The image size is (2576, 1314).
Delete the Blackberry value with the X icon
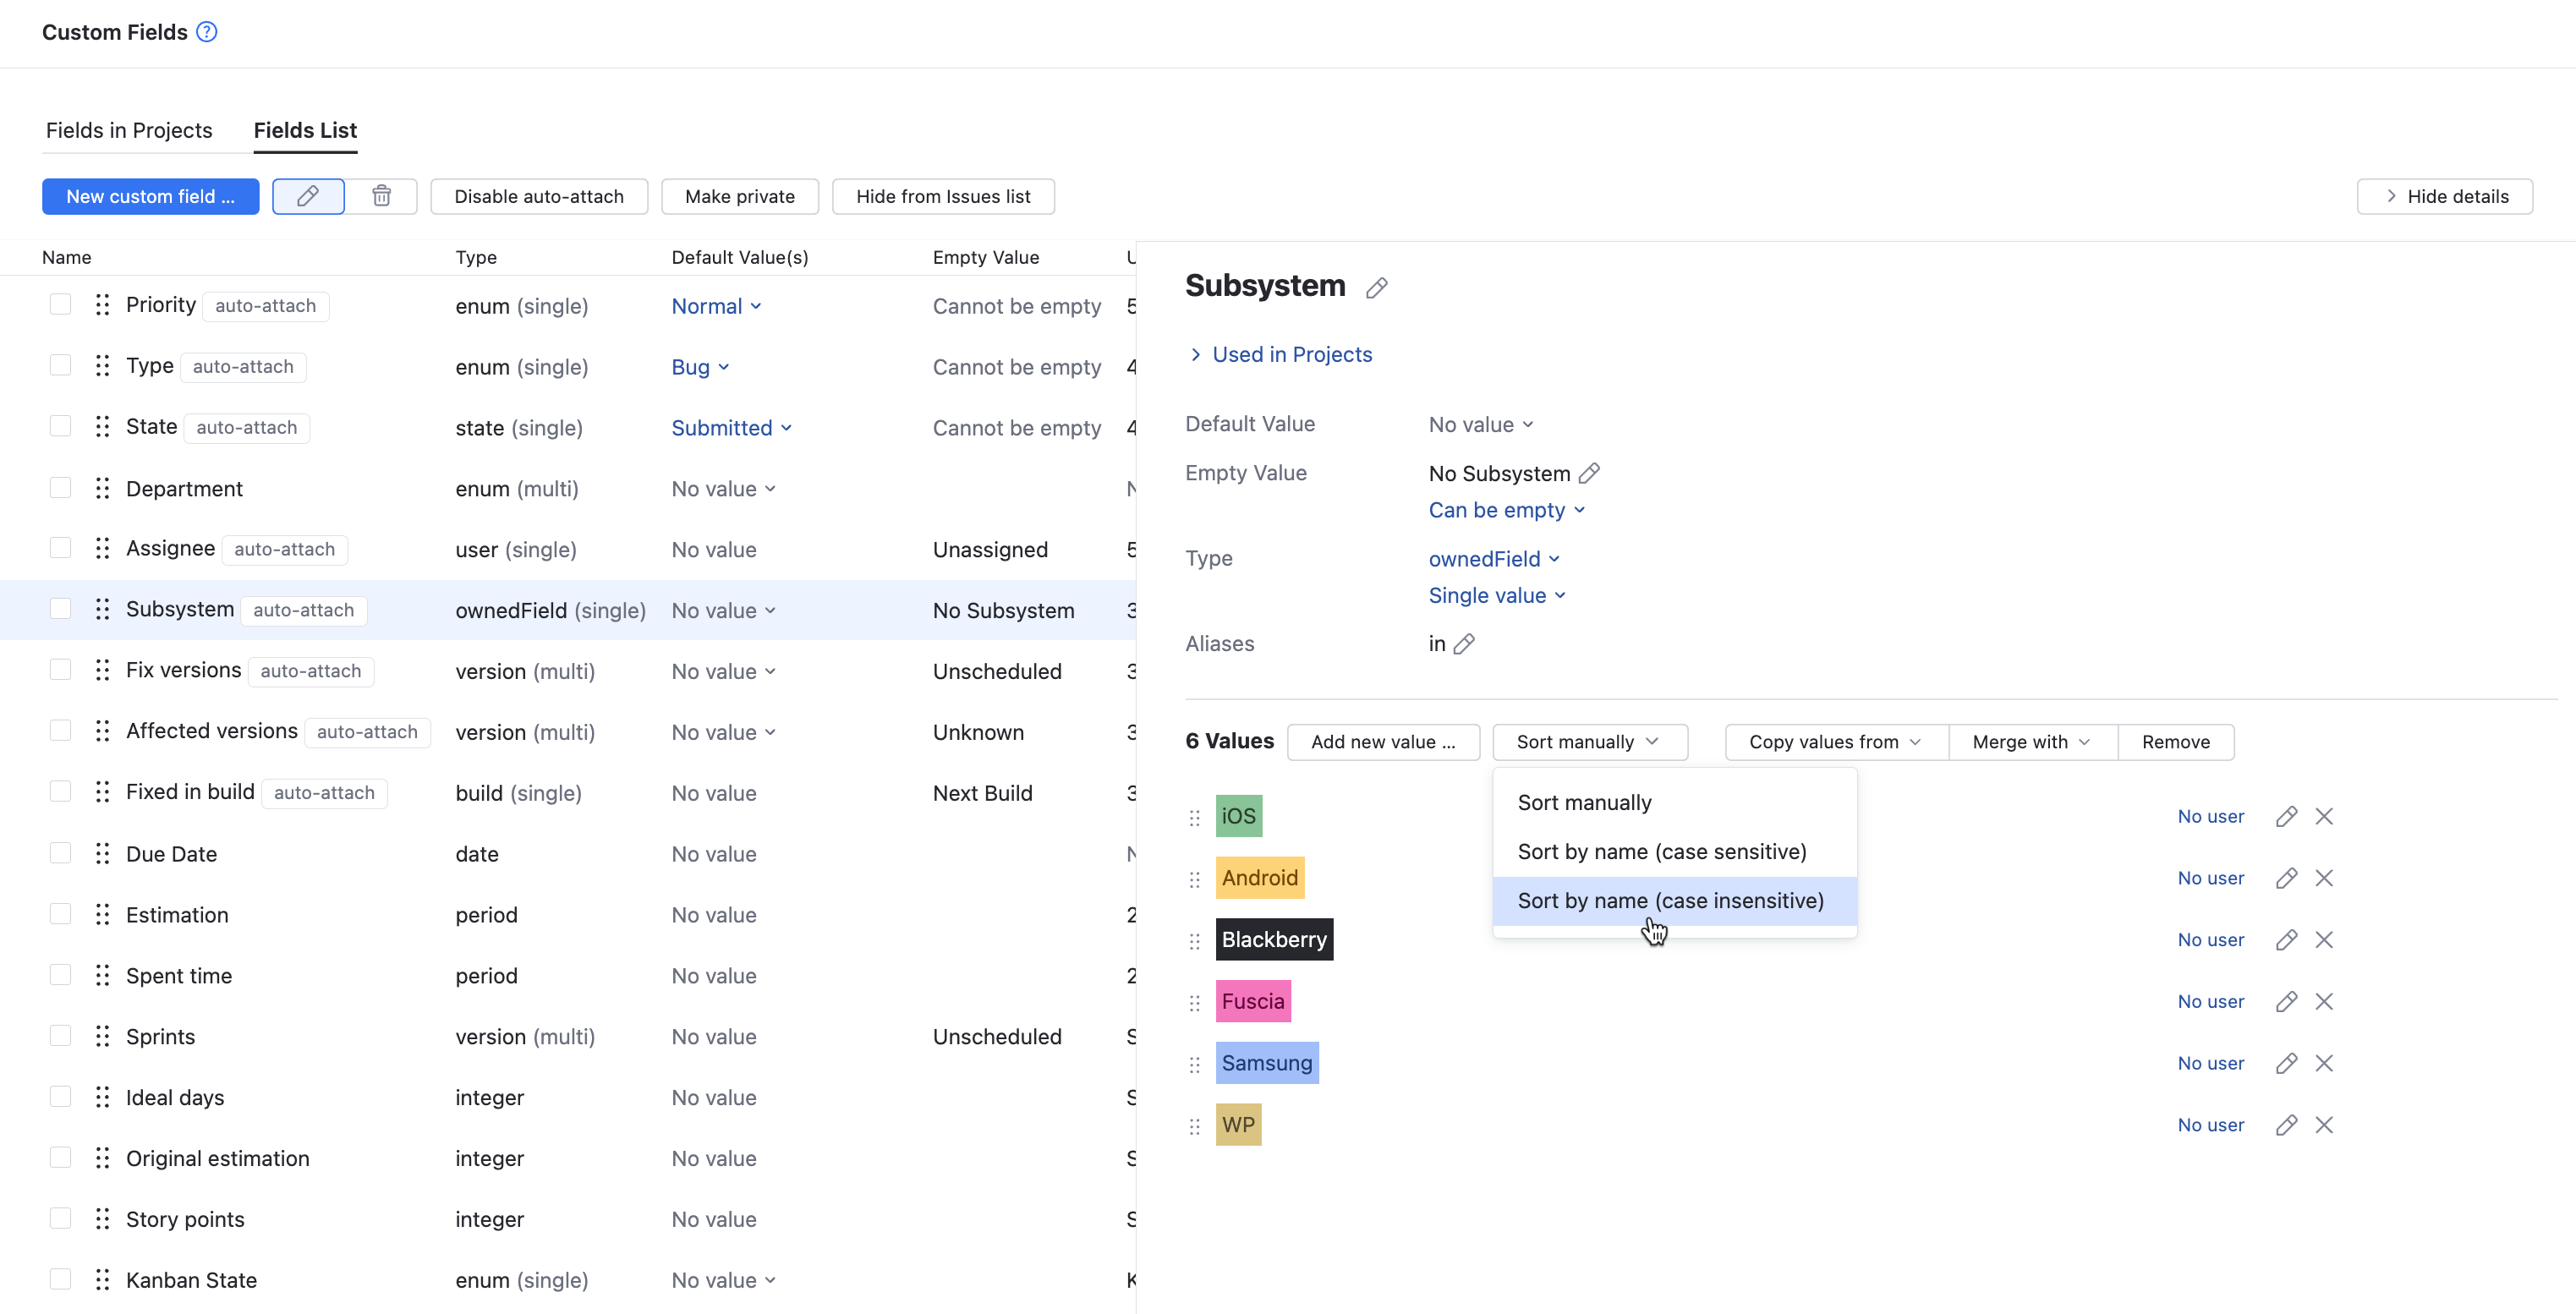coord(2324,939)
